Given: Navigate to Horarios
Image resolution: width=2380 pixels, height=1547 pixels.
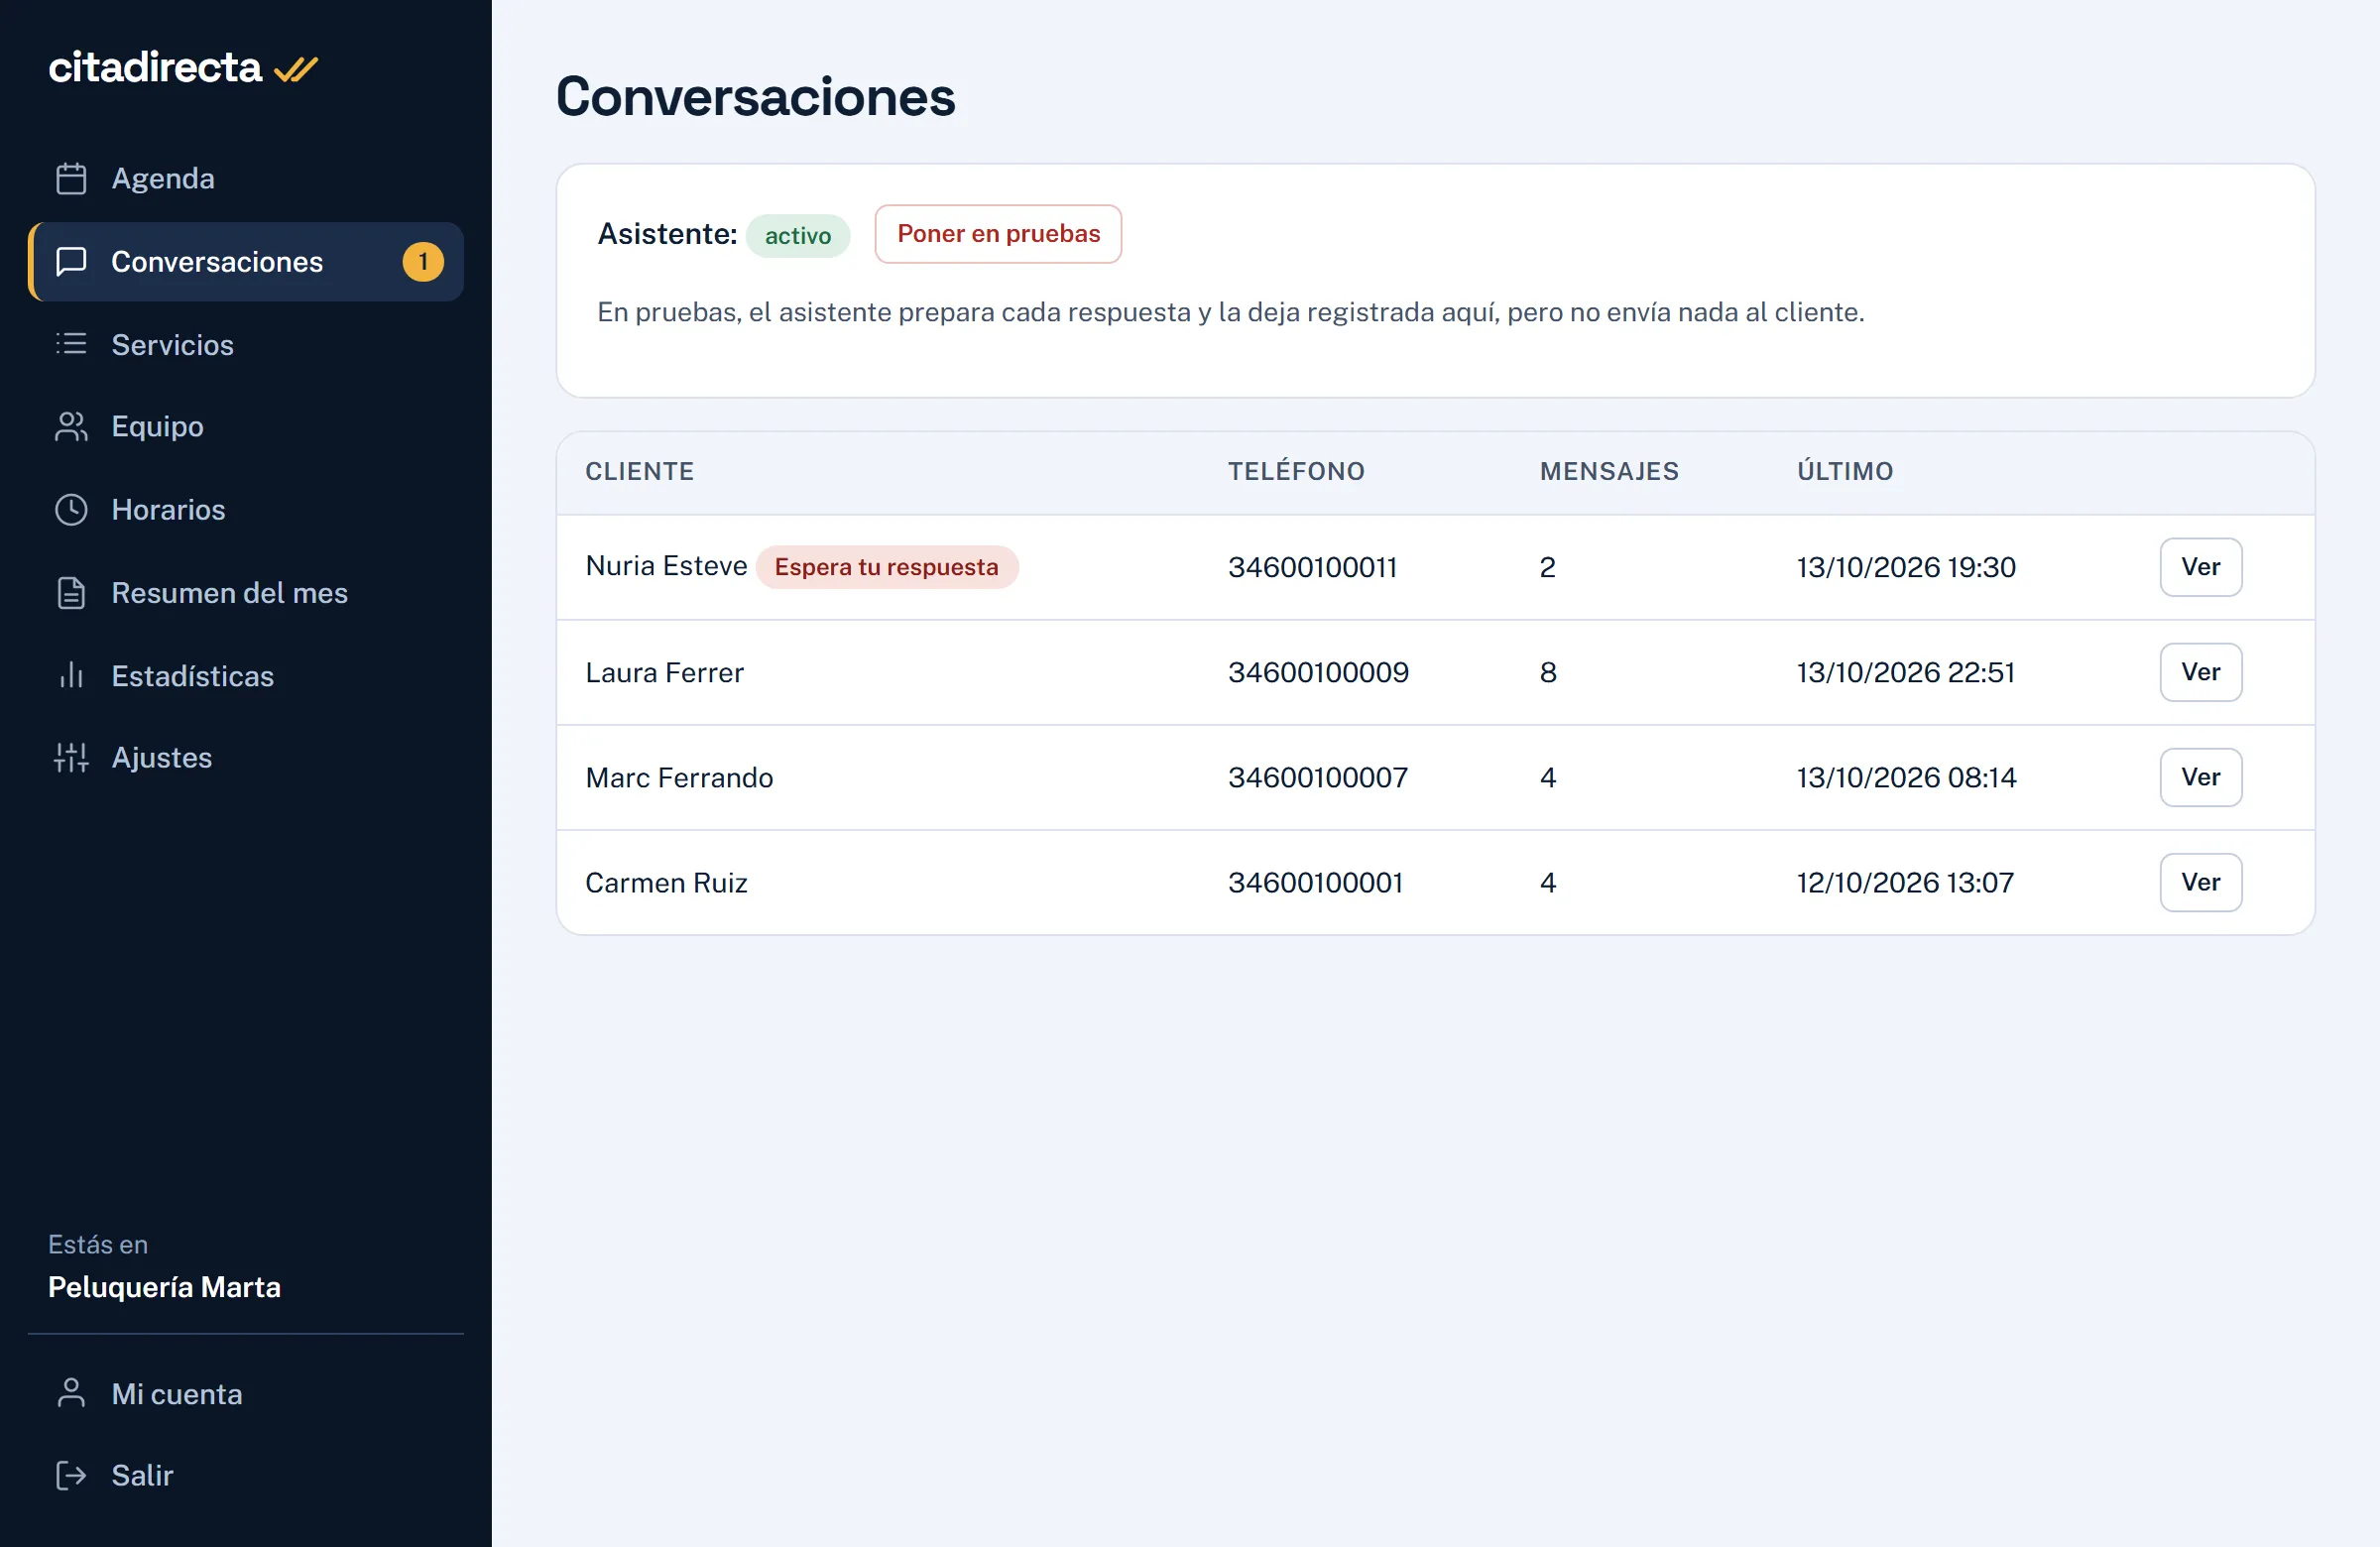Looking at the screenshot, I should tap(246, 510).
